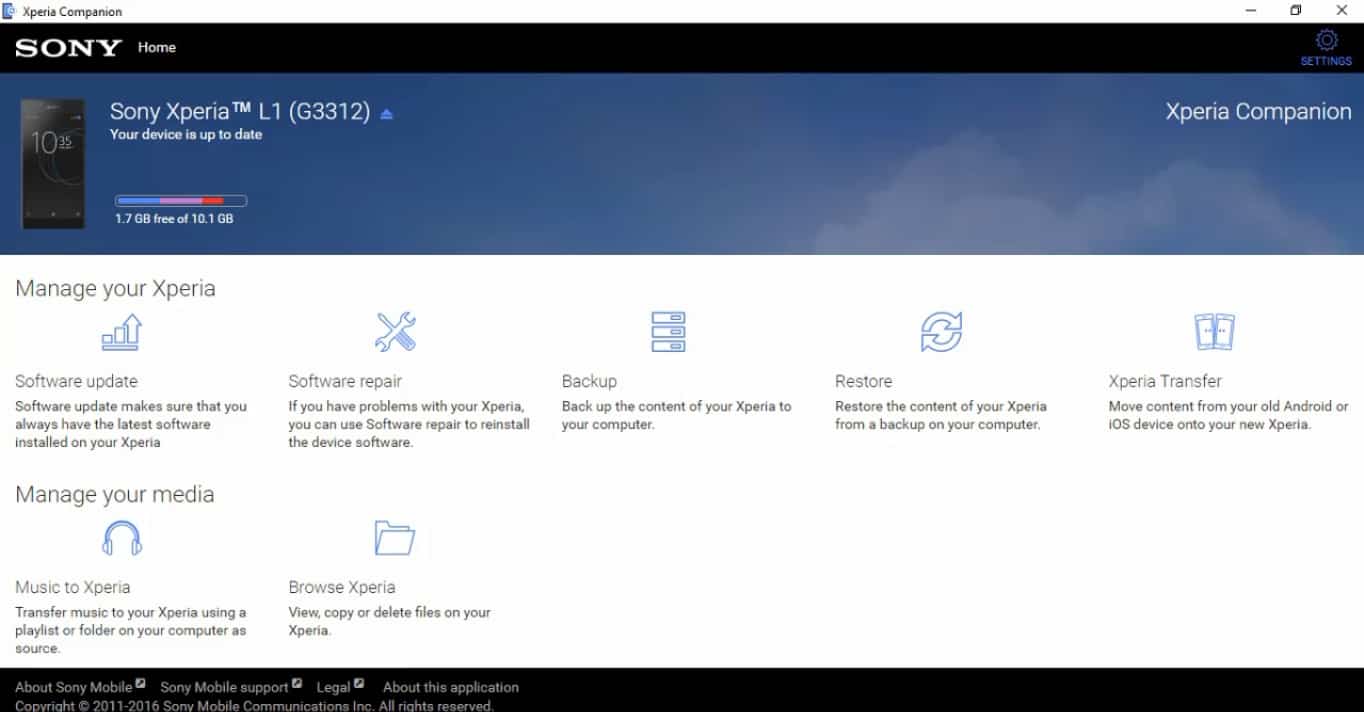Open Browse Xperia folder icon

coord(395,538)
